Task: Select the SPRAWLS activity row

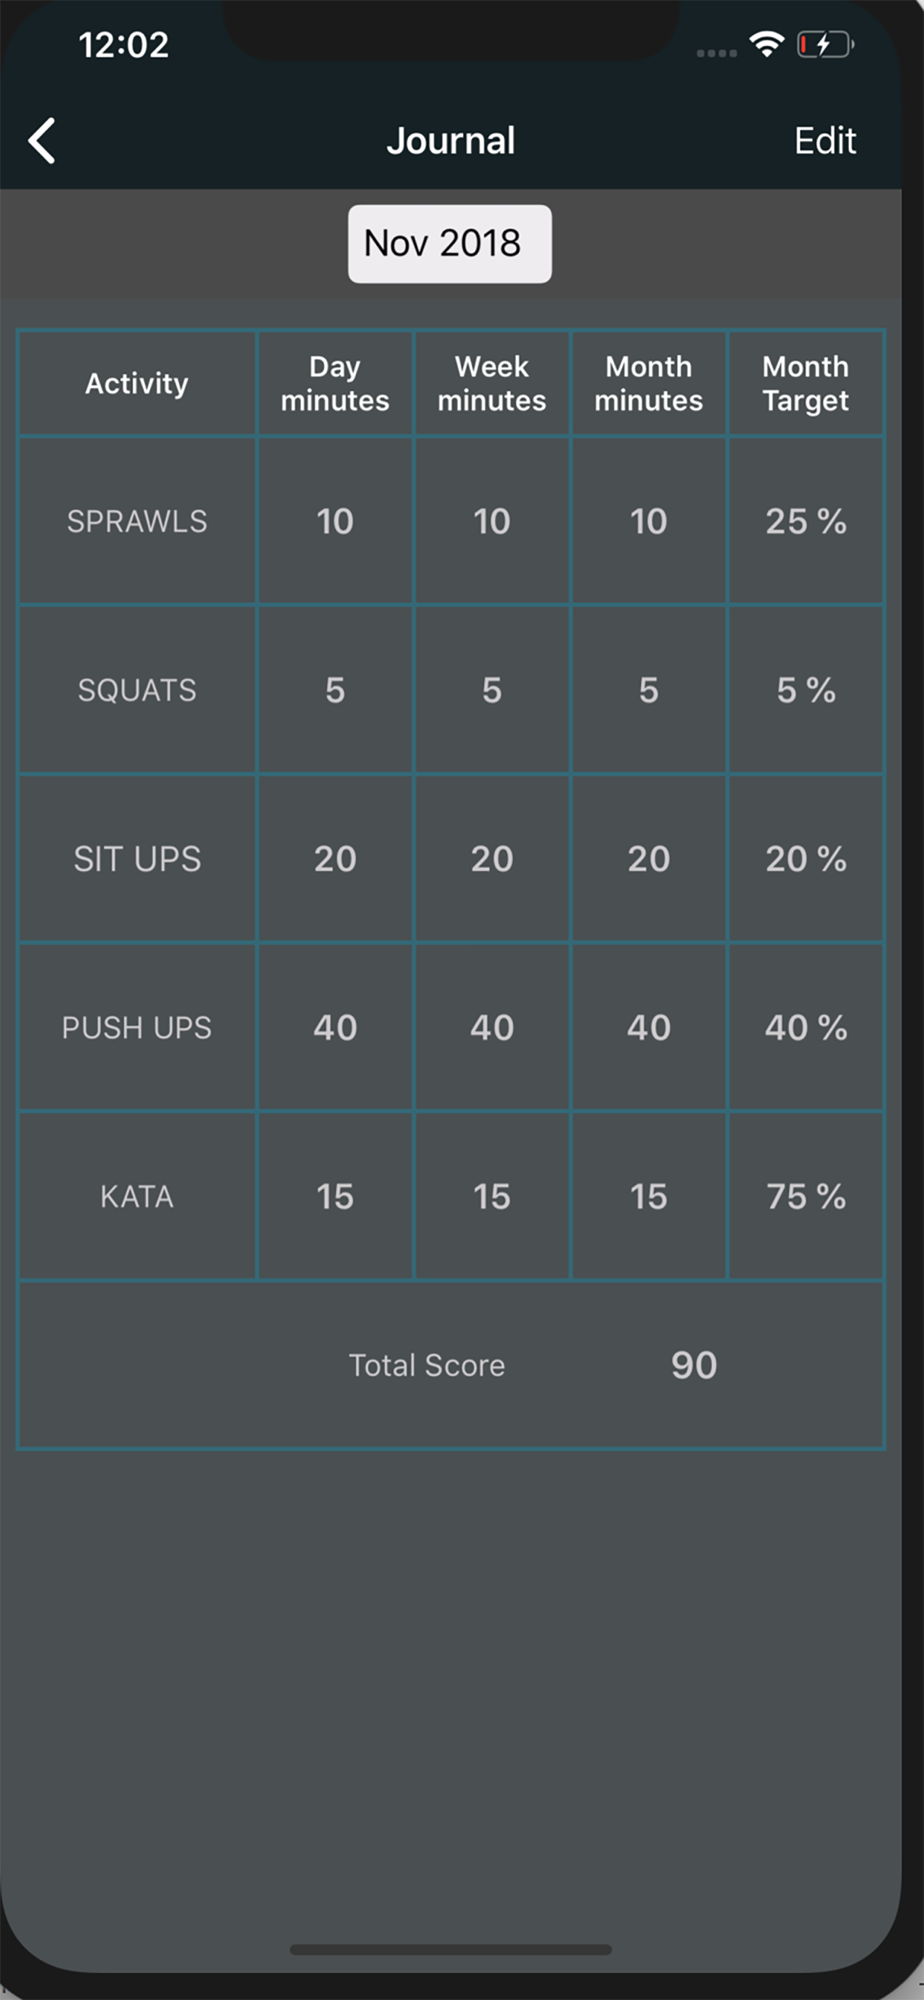Action: (137, 521)
